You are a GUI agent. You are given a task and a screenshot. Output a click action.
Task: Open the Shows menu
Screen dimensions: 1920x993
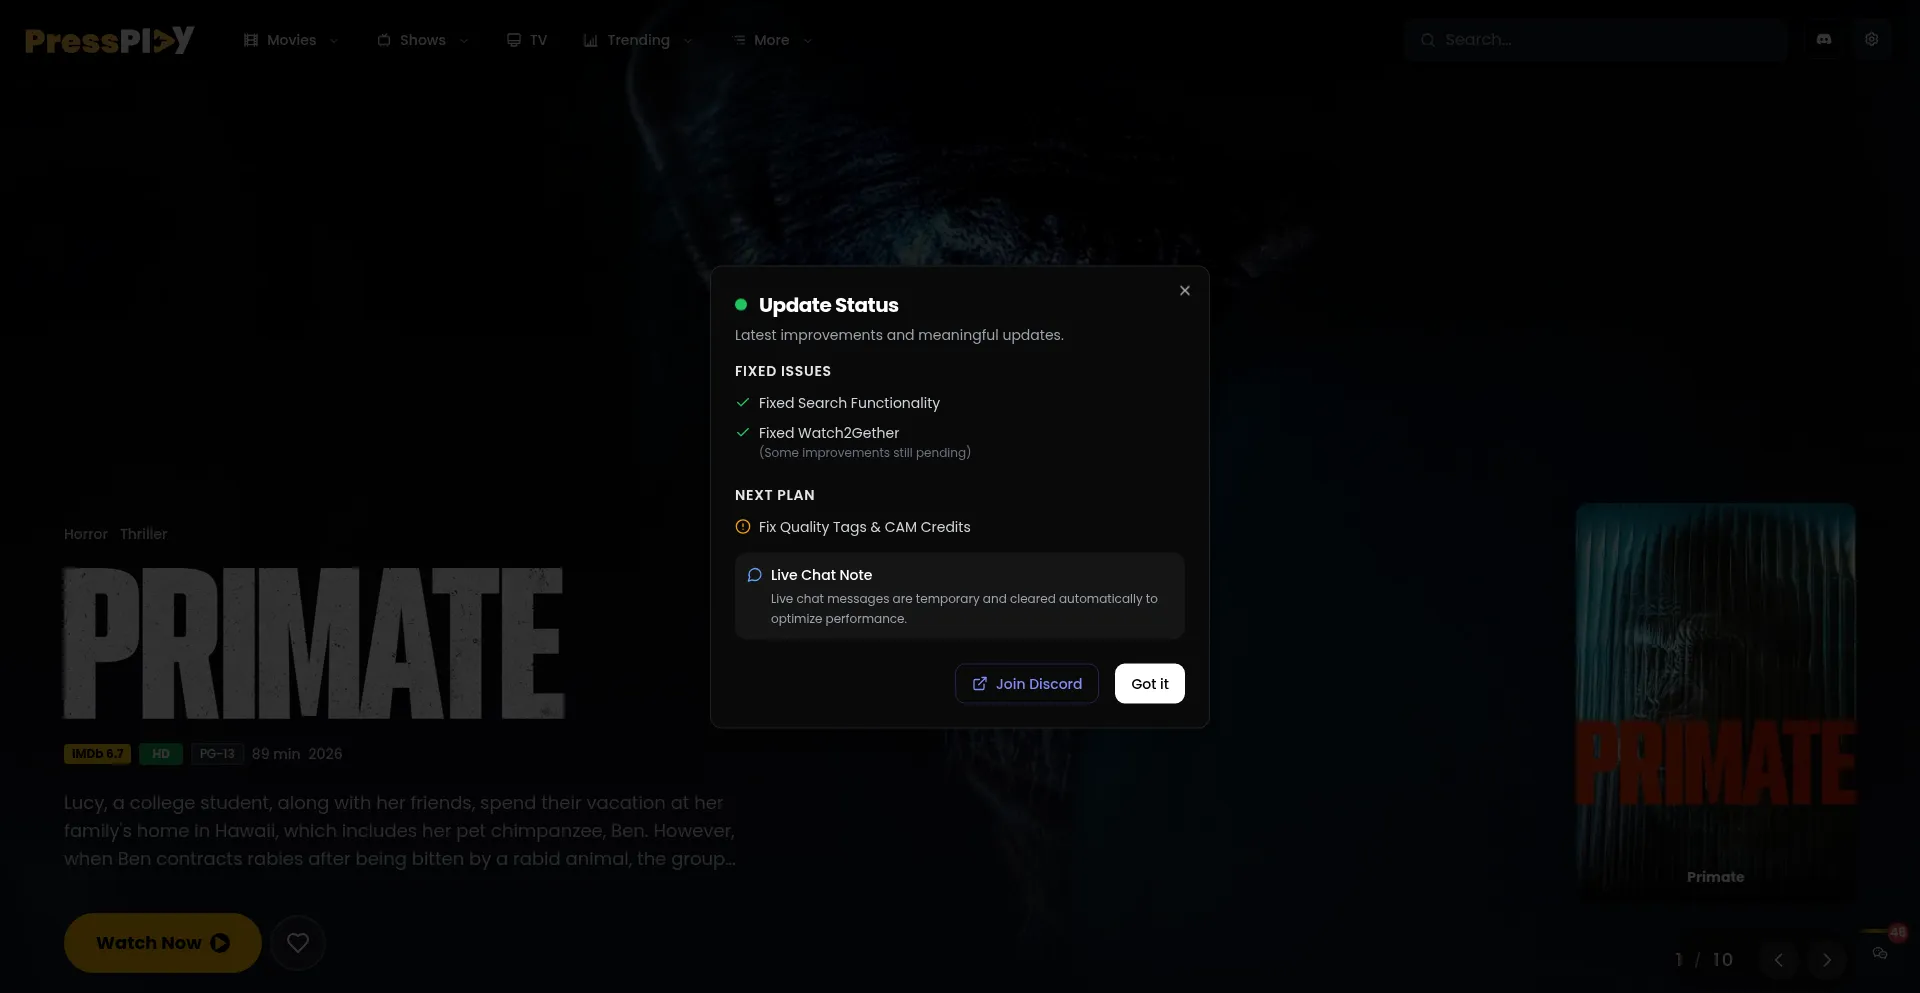(423, 40)
